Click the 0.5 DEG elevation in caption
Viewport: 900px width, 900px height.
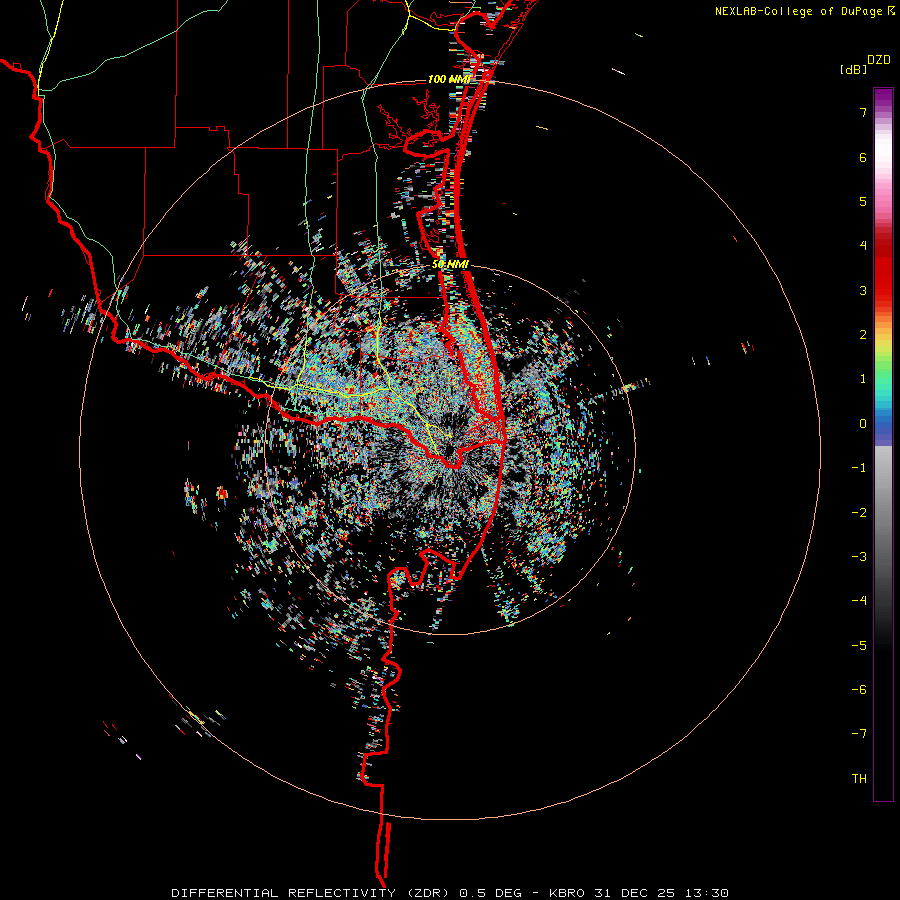(490, 893)
